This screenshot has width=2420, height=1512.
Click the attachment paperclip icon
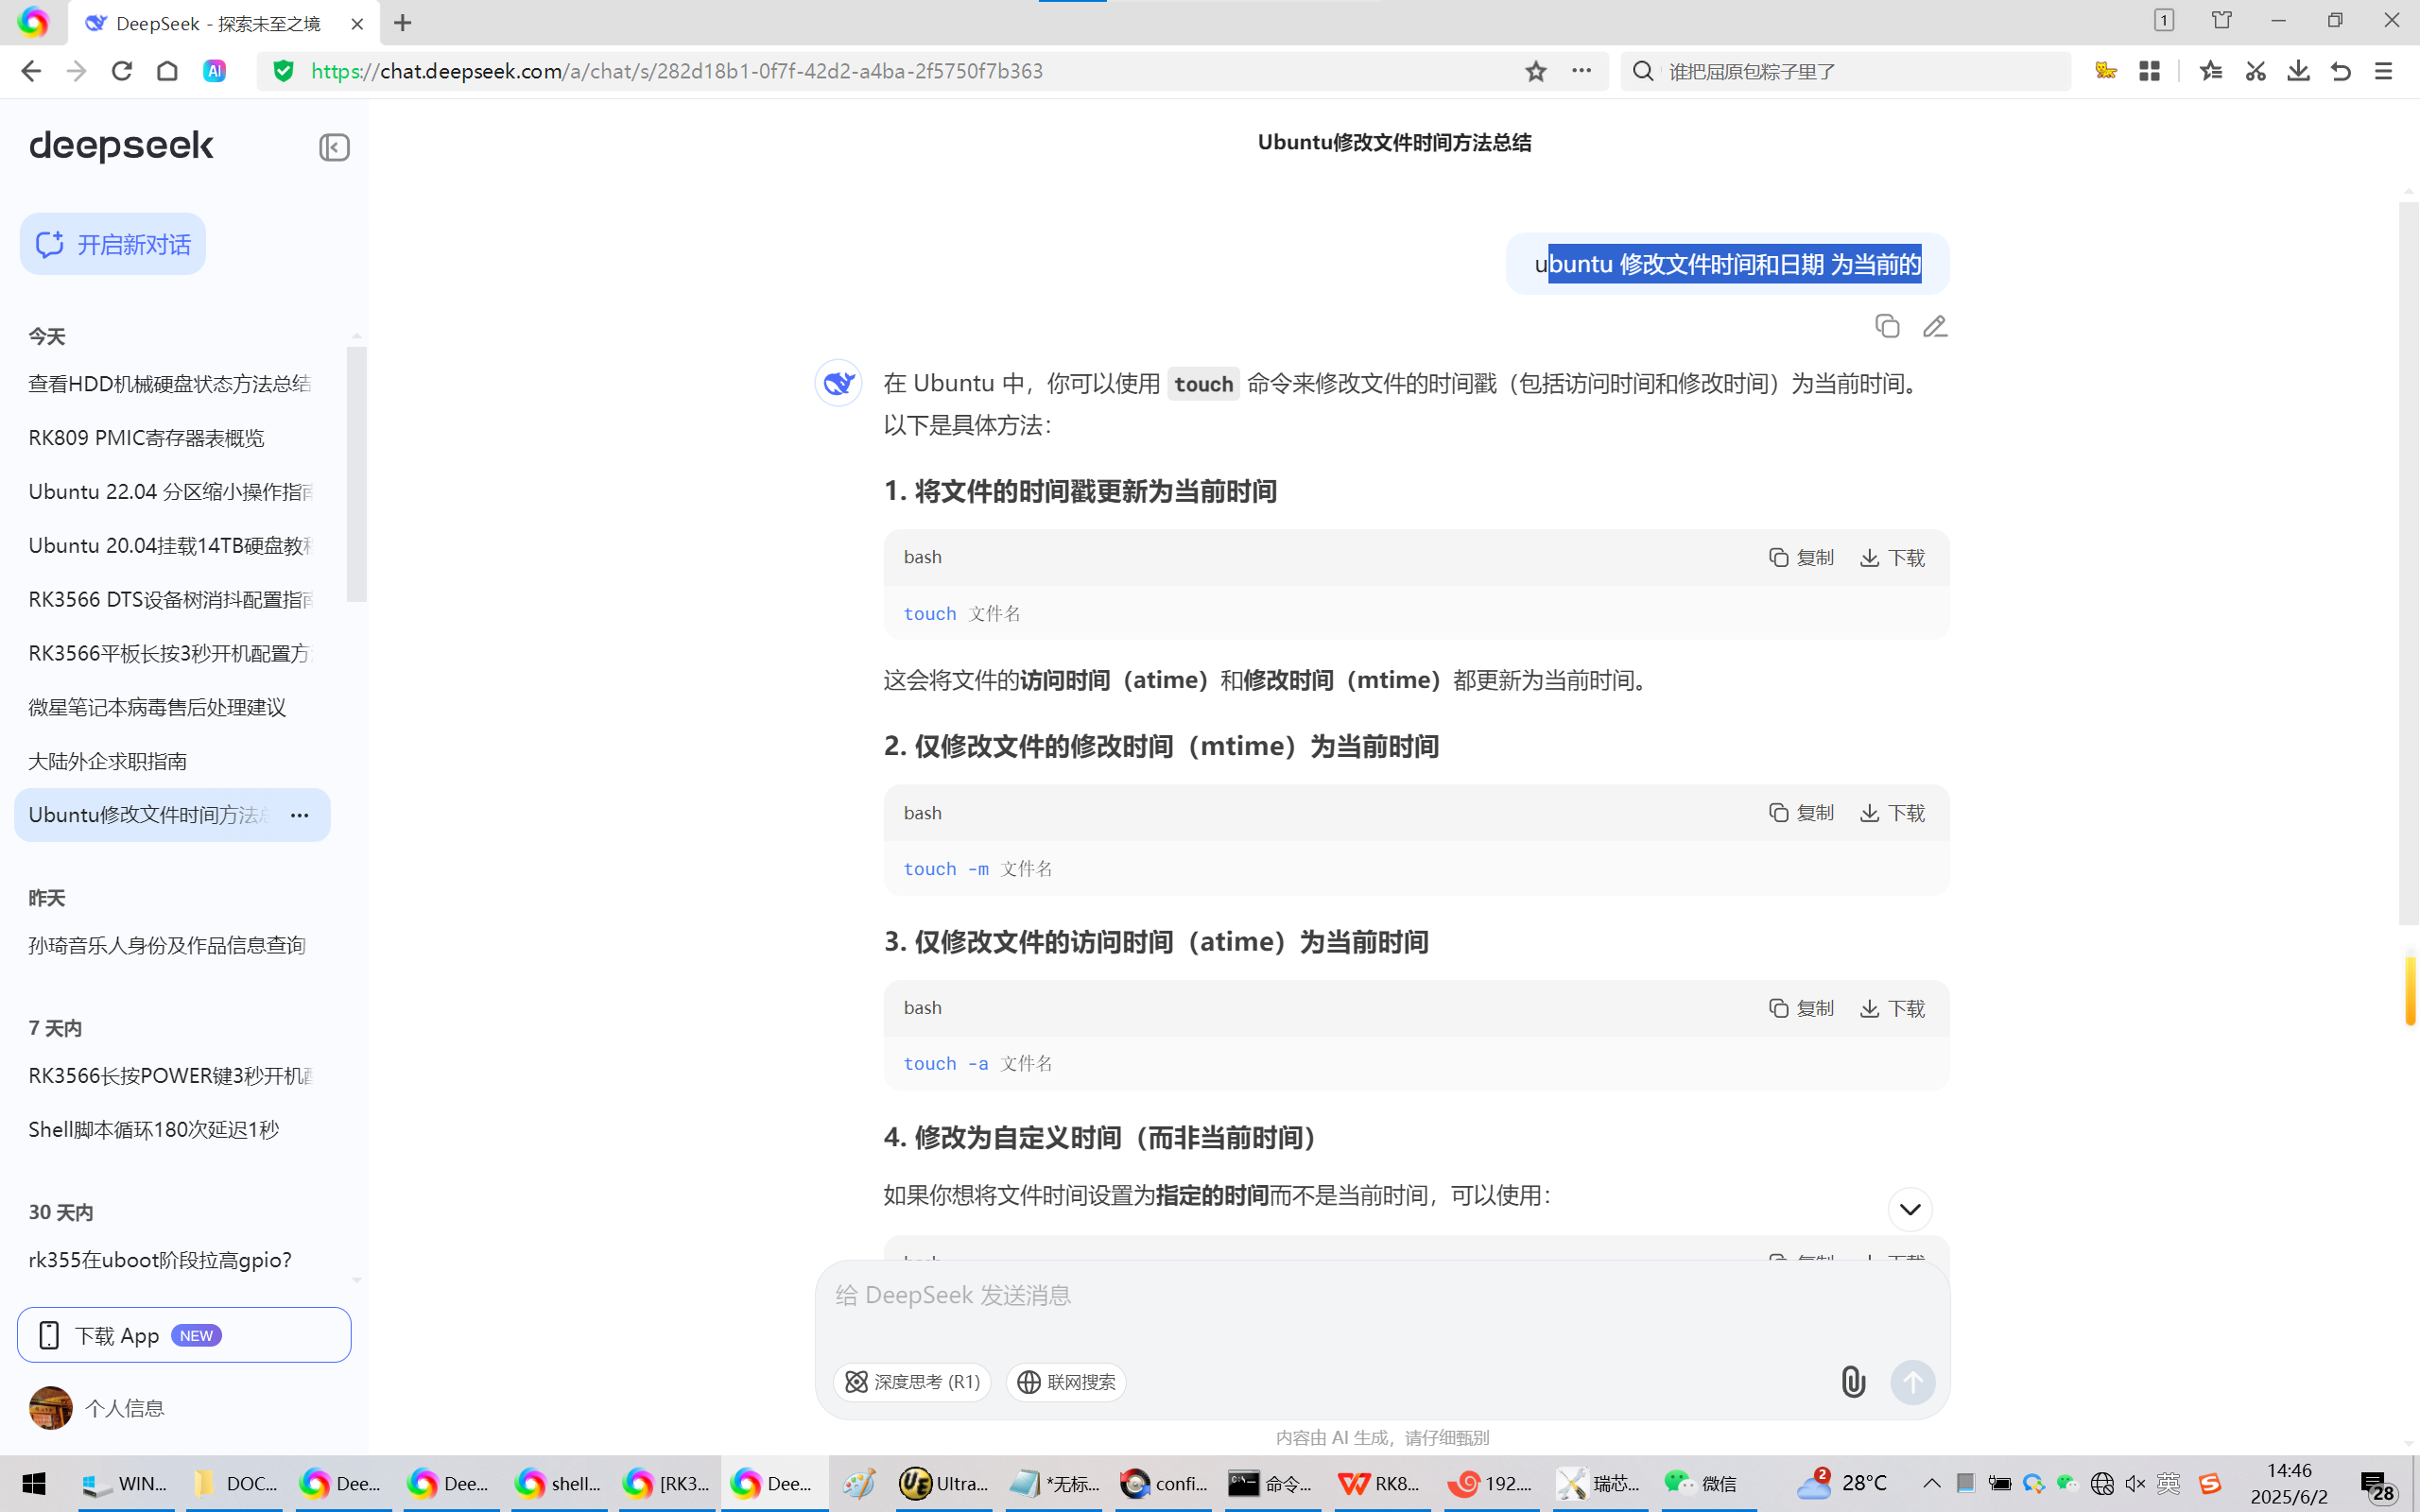[1852, 1381]
